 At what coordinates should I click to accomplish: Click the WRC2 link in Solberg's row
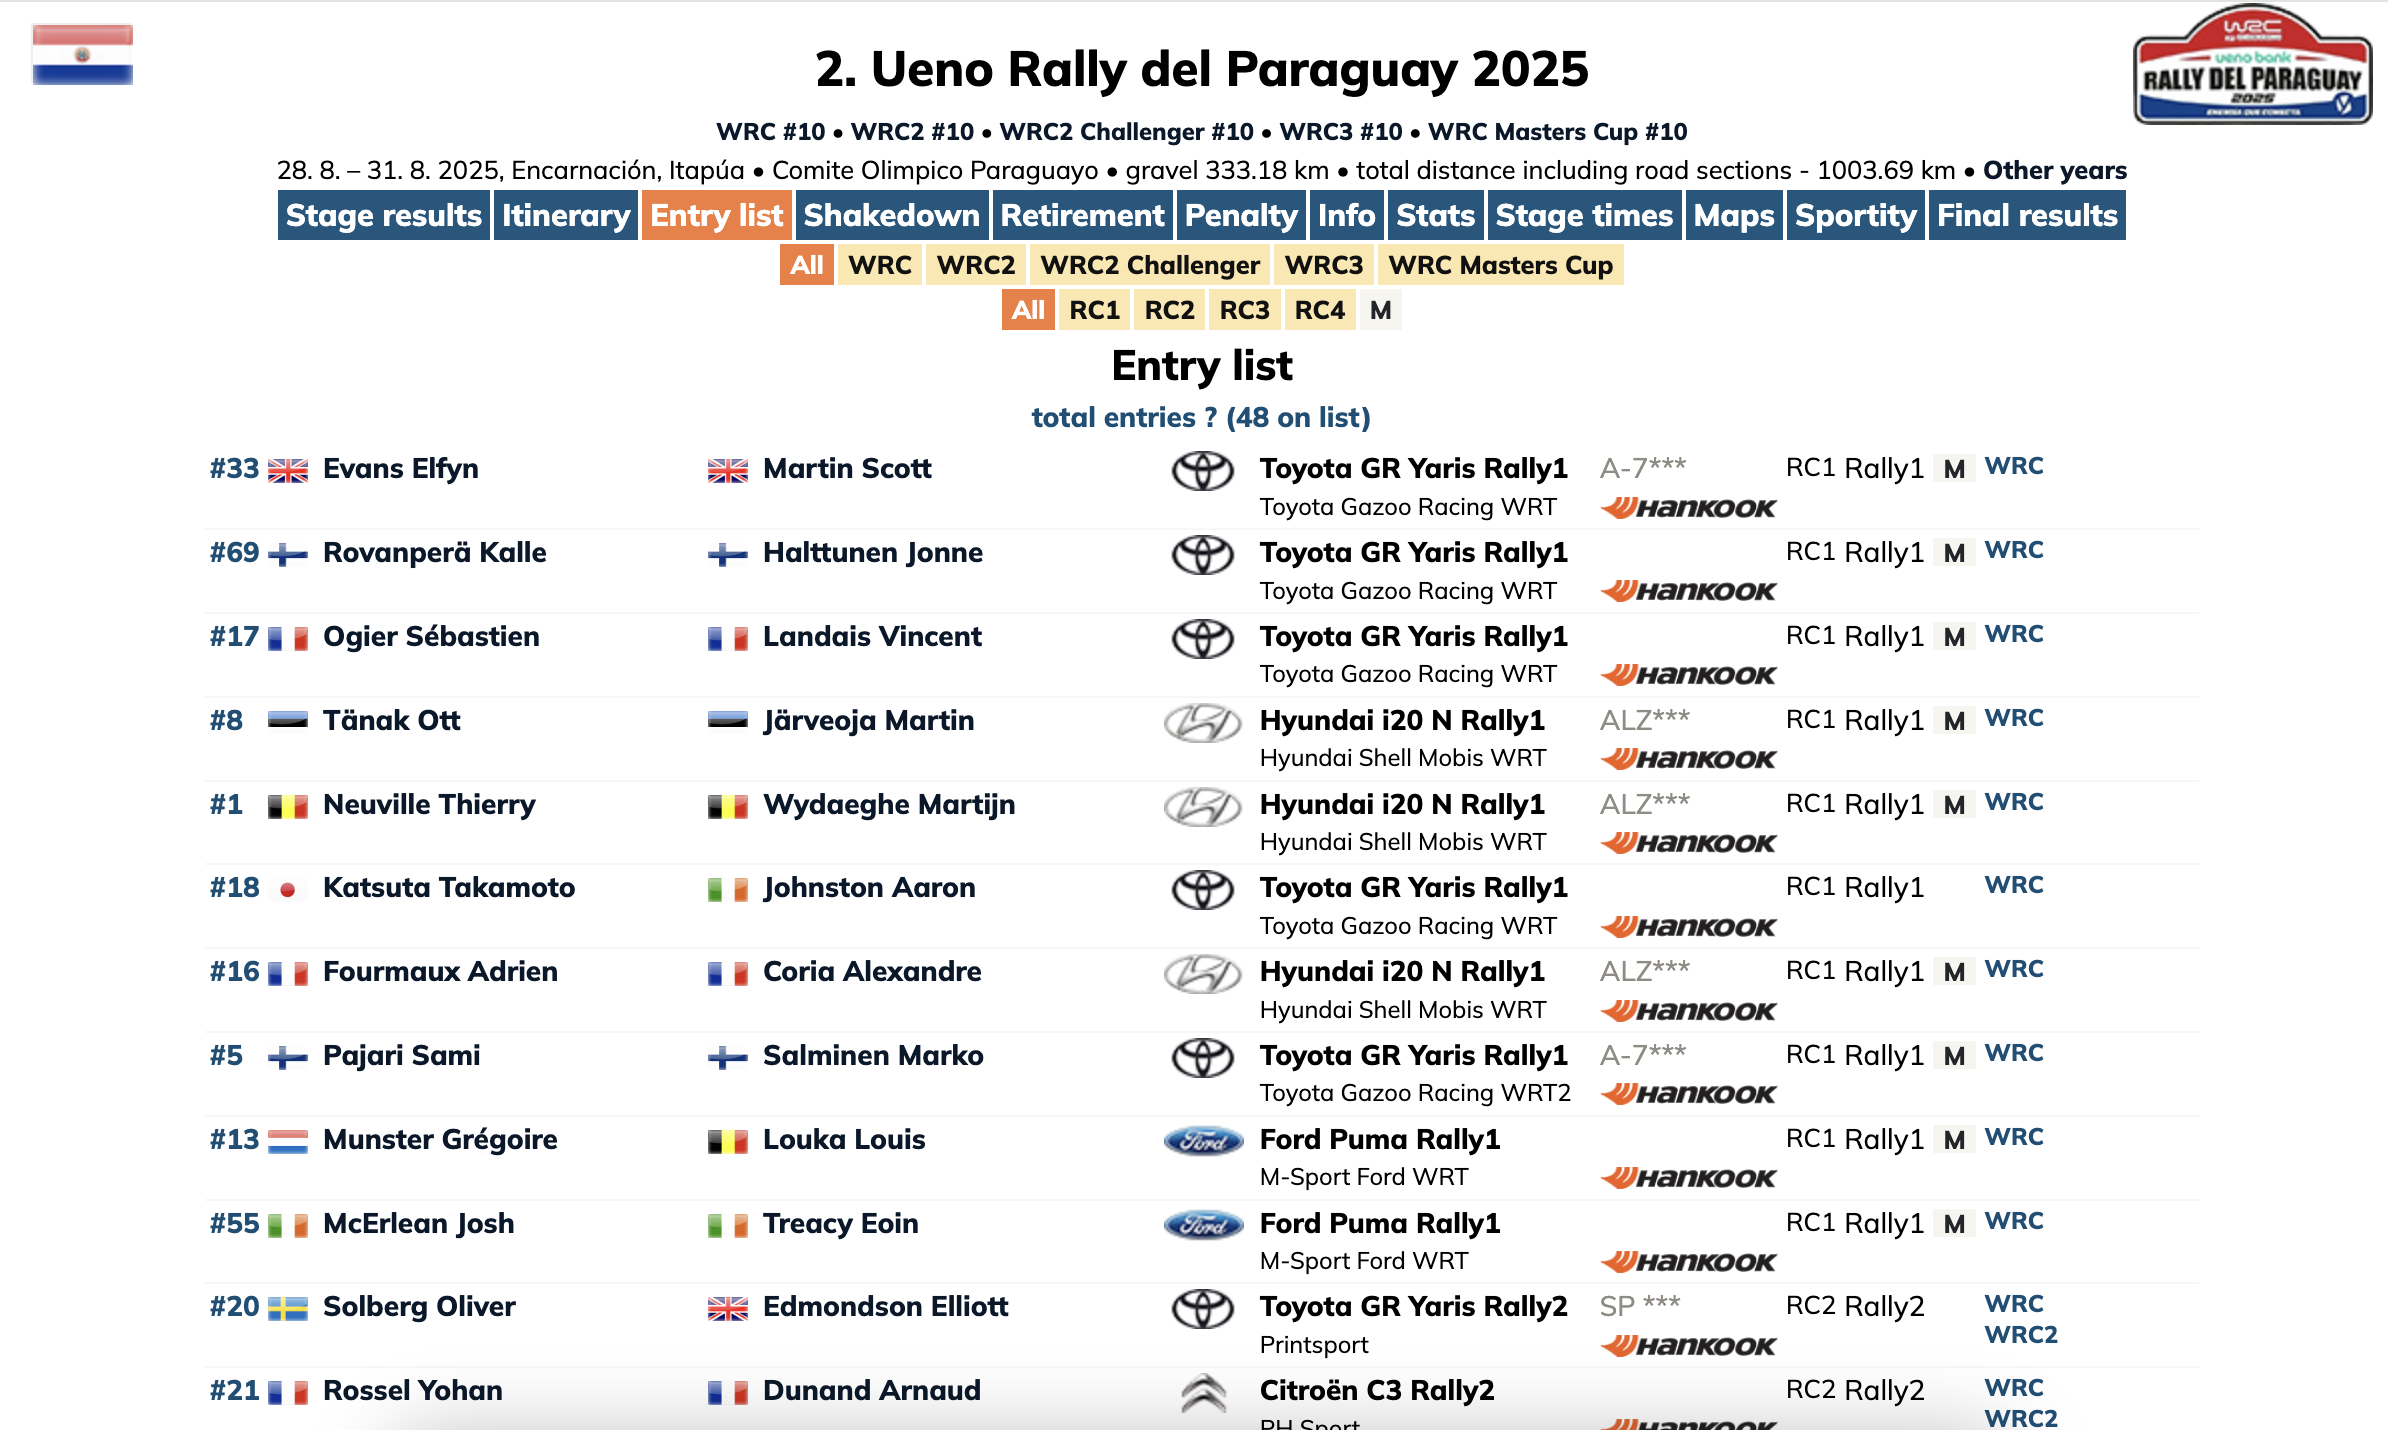2020,1335
